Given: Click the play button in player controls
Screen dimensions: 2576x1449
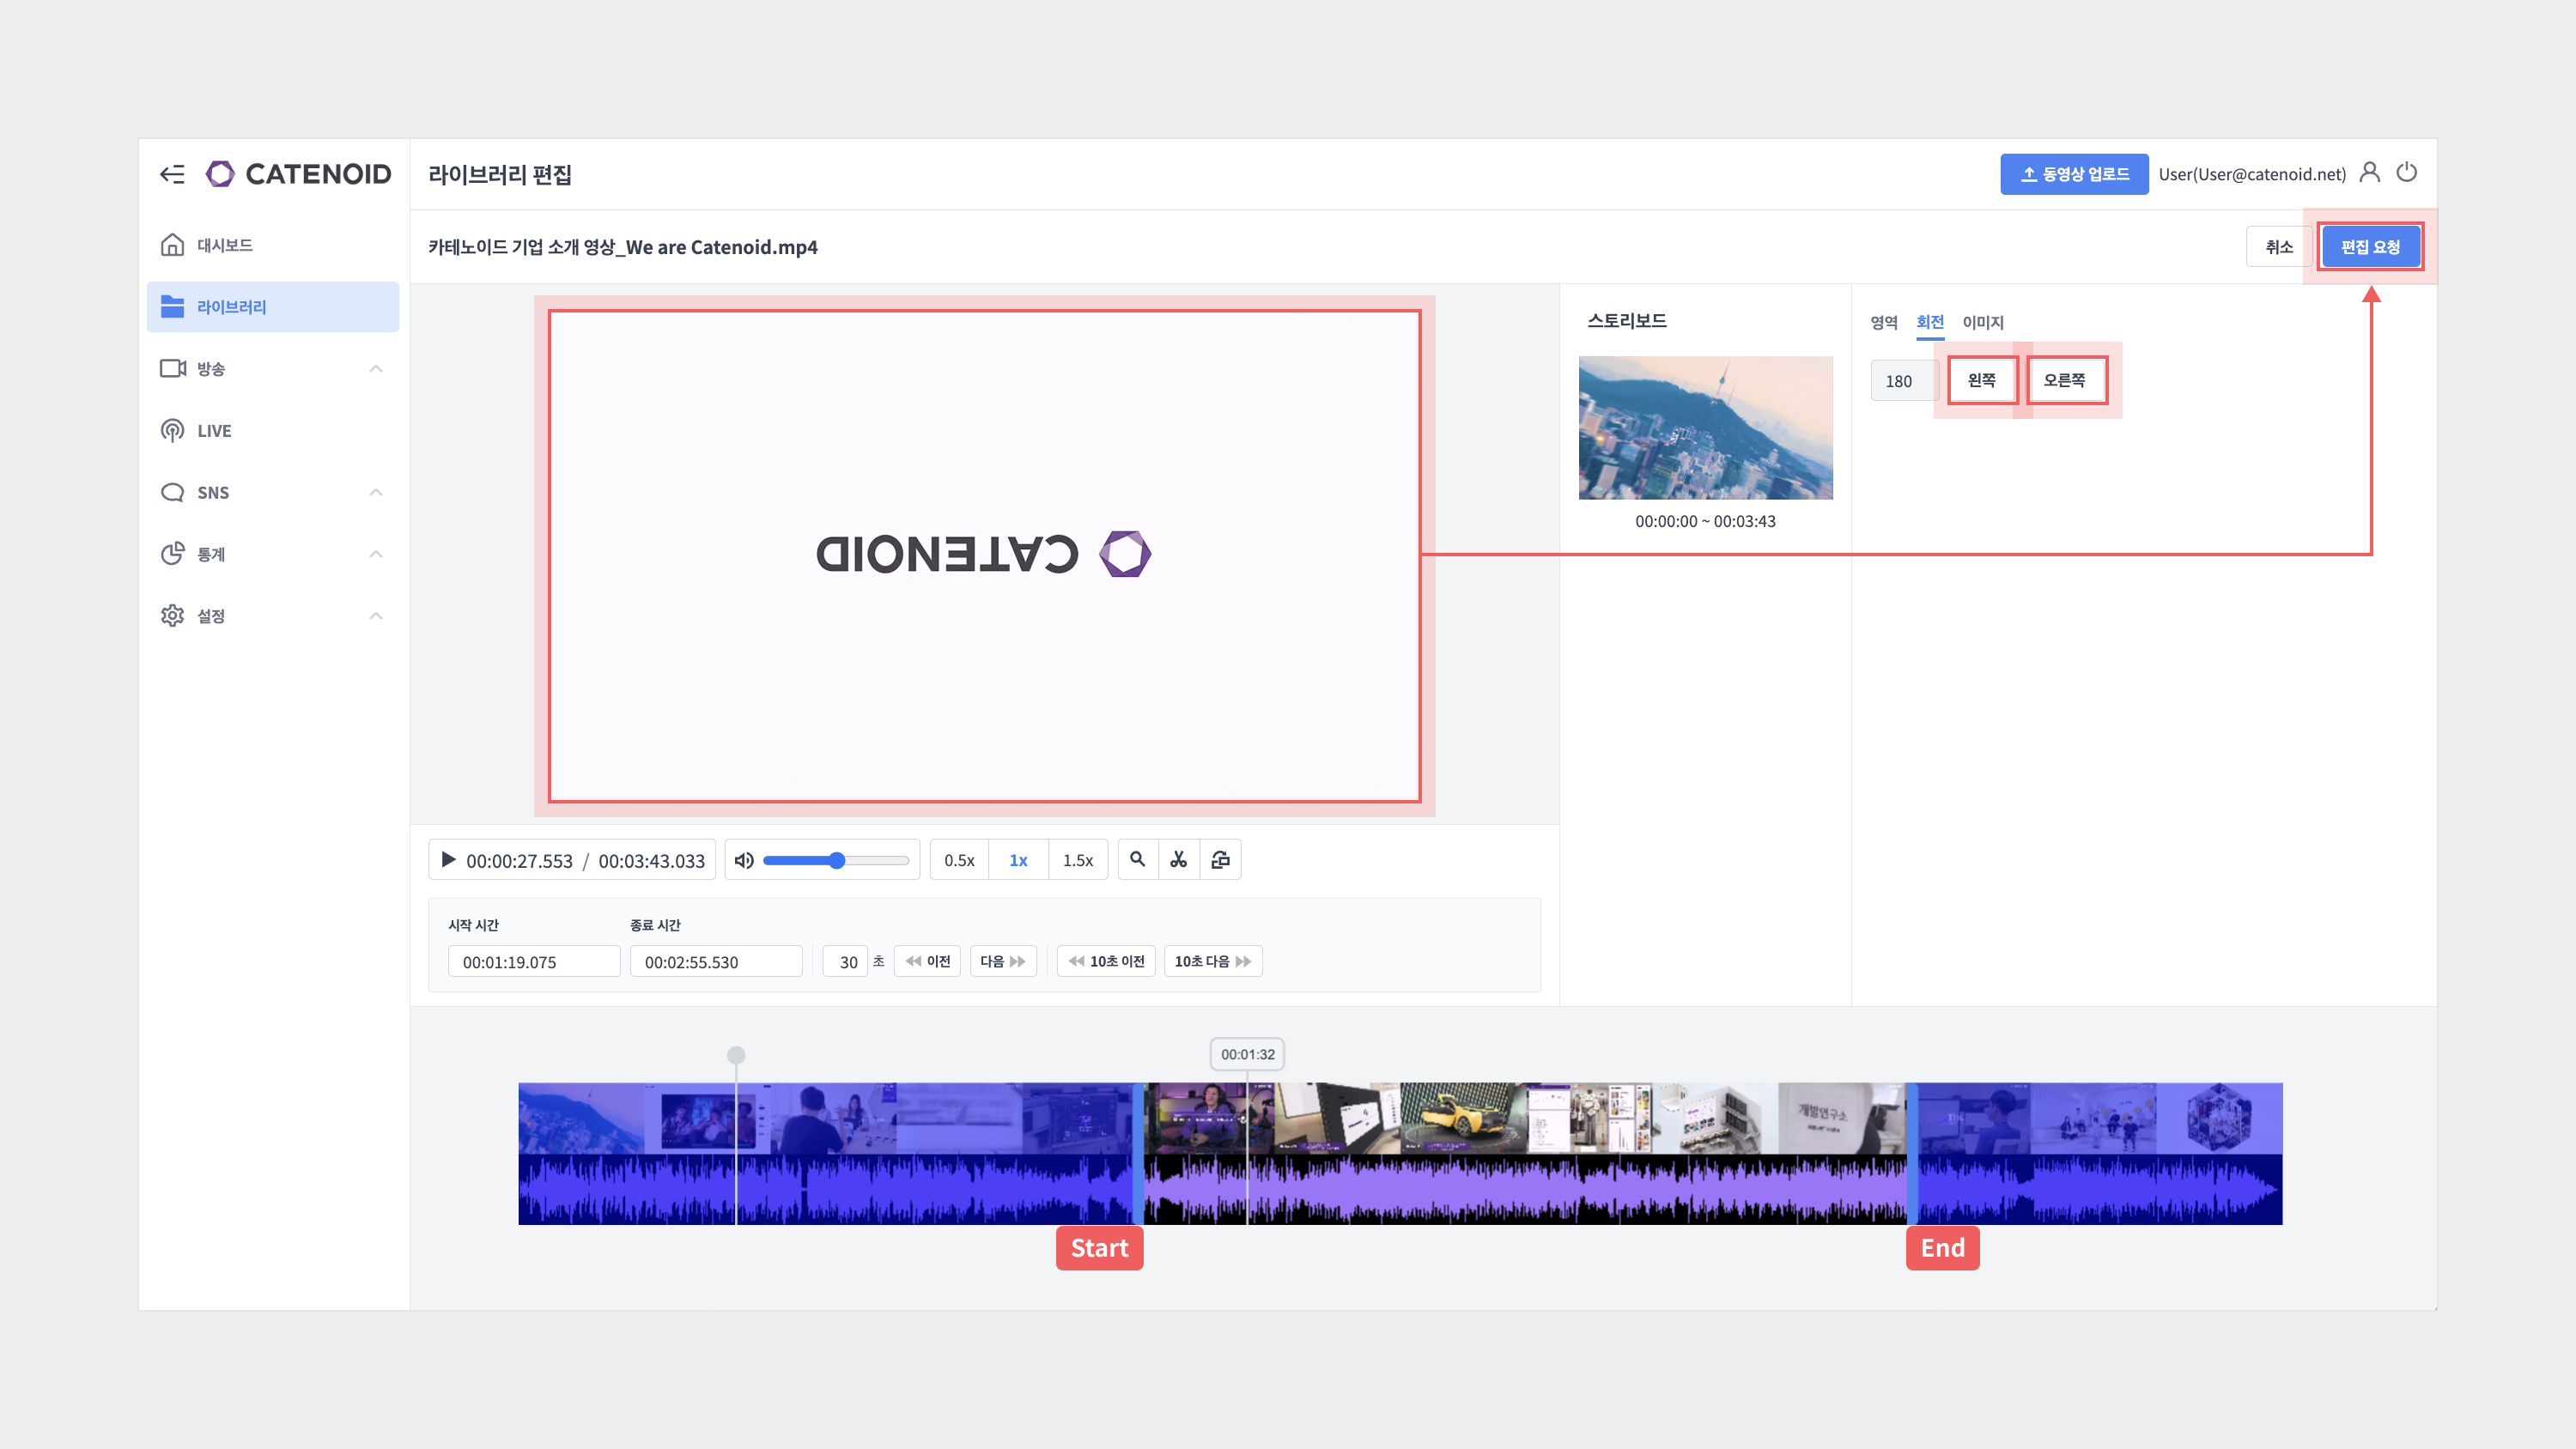Looking at the screenshot, I should 448,860.
